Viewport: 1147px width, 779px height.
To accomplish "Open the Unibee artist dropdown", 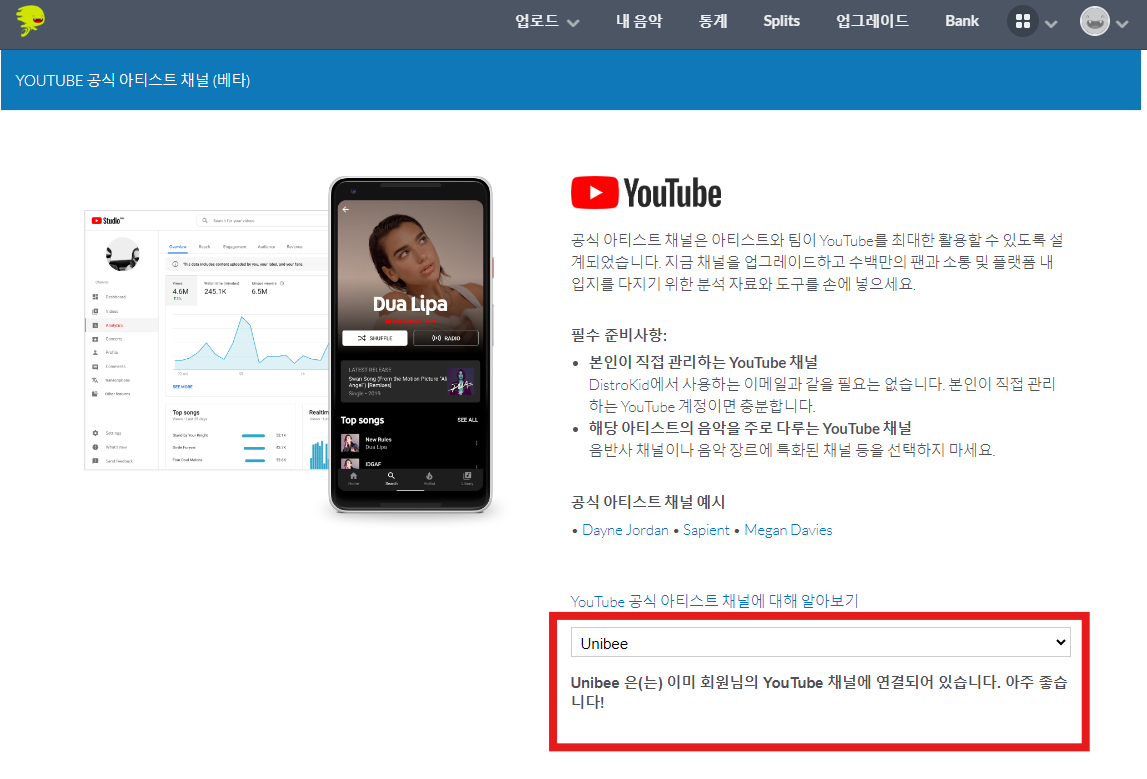I will (x=820, y=642).
